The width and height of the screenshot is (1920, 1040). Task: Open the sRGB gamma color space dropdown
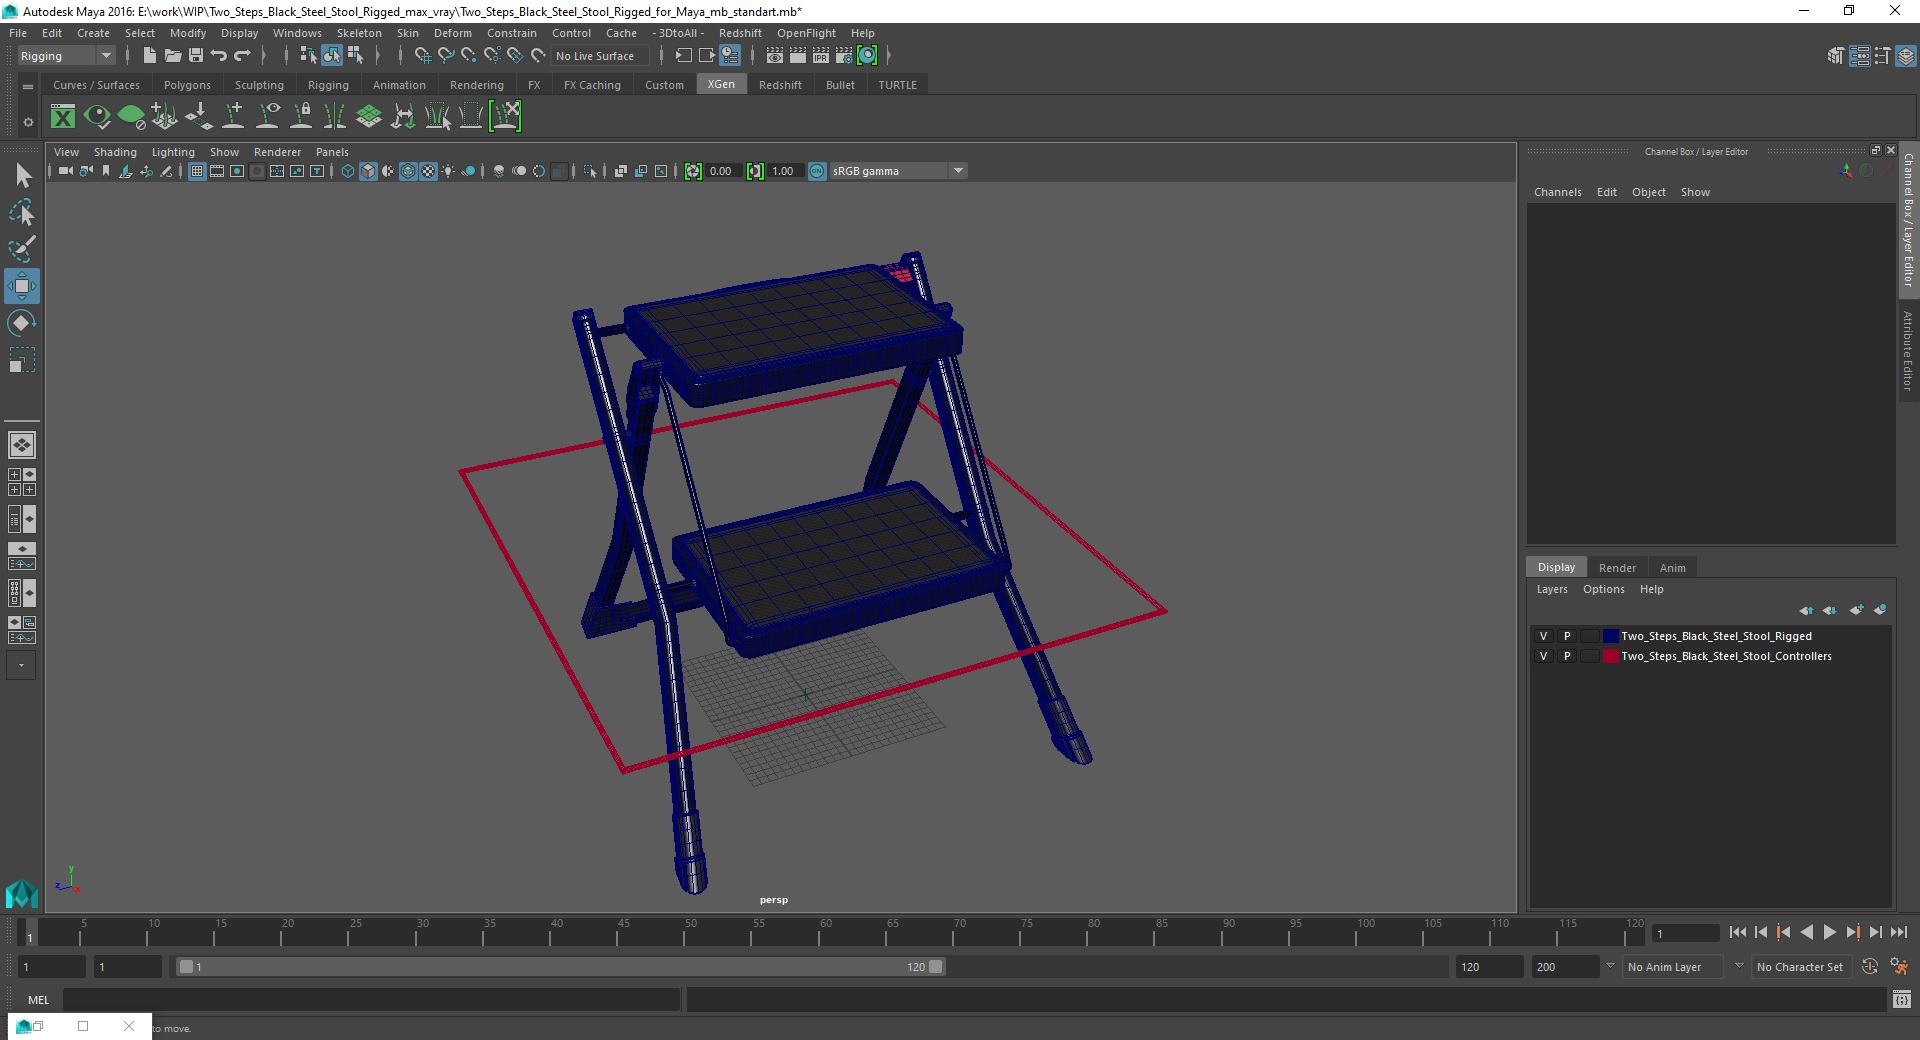pyautogui.click(x=898, y=171)
